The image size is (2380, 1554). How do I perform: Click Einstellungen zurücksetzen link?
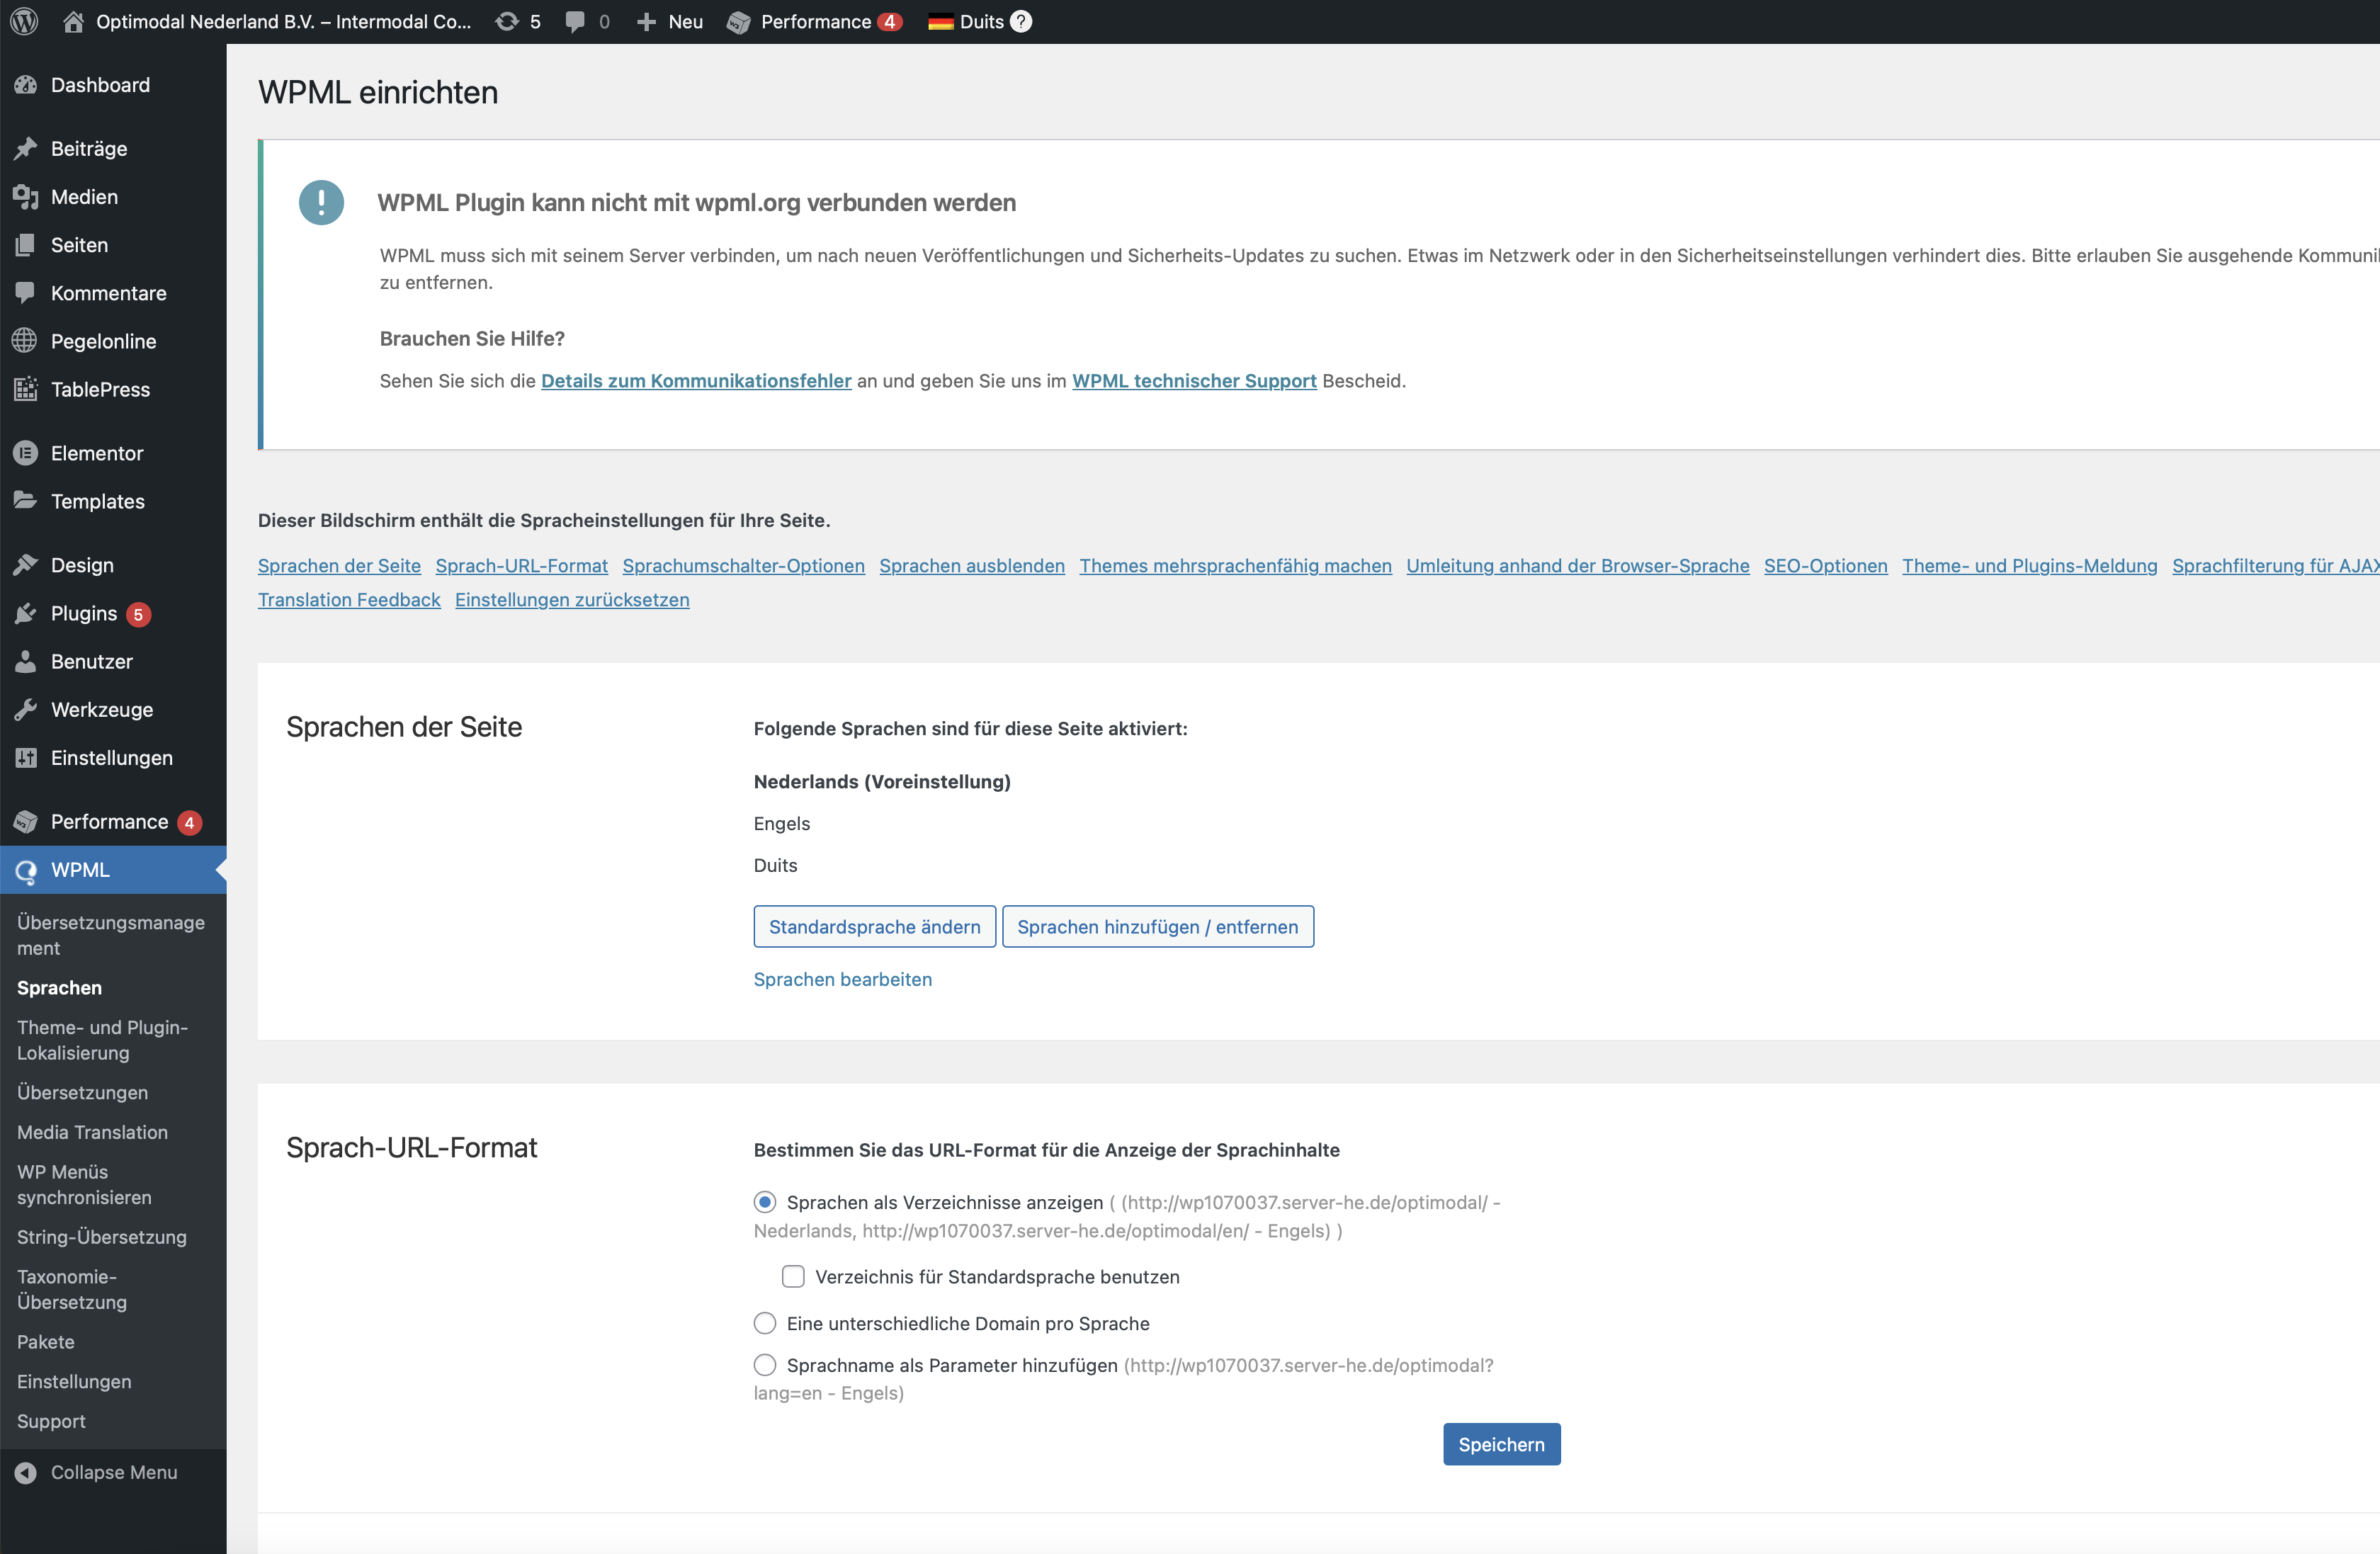[572, 599]
